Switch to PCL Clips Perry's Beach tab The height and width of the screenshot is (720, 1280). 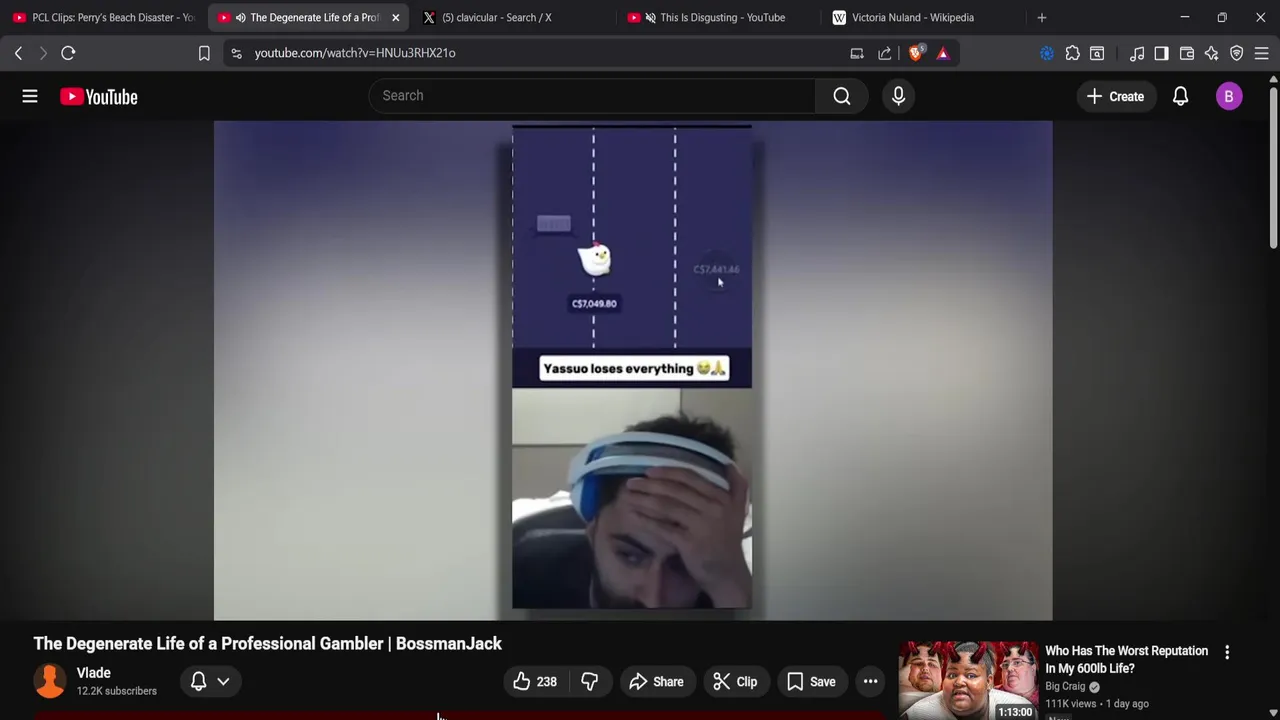[103, 17]
